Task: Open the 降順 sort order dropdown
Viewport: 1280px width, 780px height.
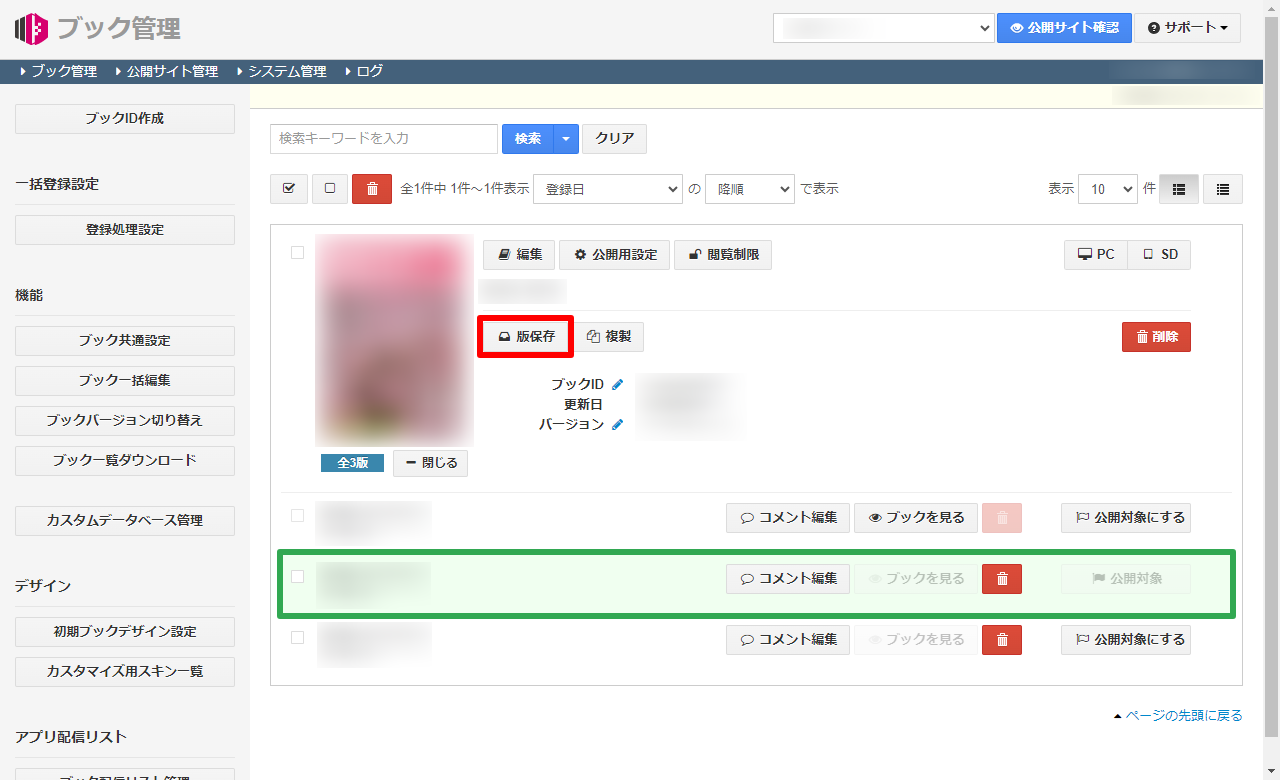Action: point(749,189)
